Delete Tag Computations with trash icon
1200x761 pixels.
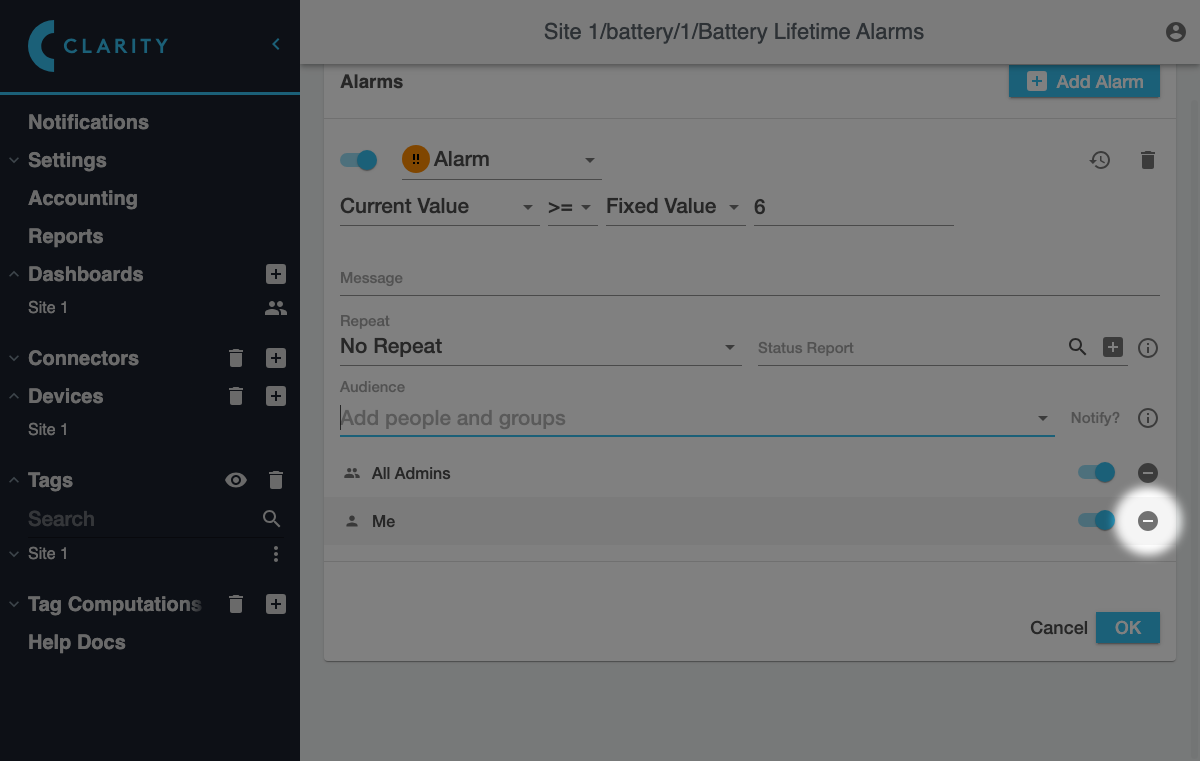(x=236, y=604)
